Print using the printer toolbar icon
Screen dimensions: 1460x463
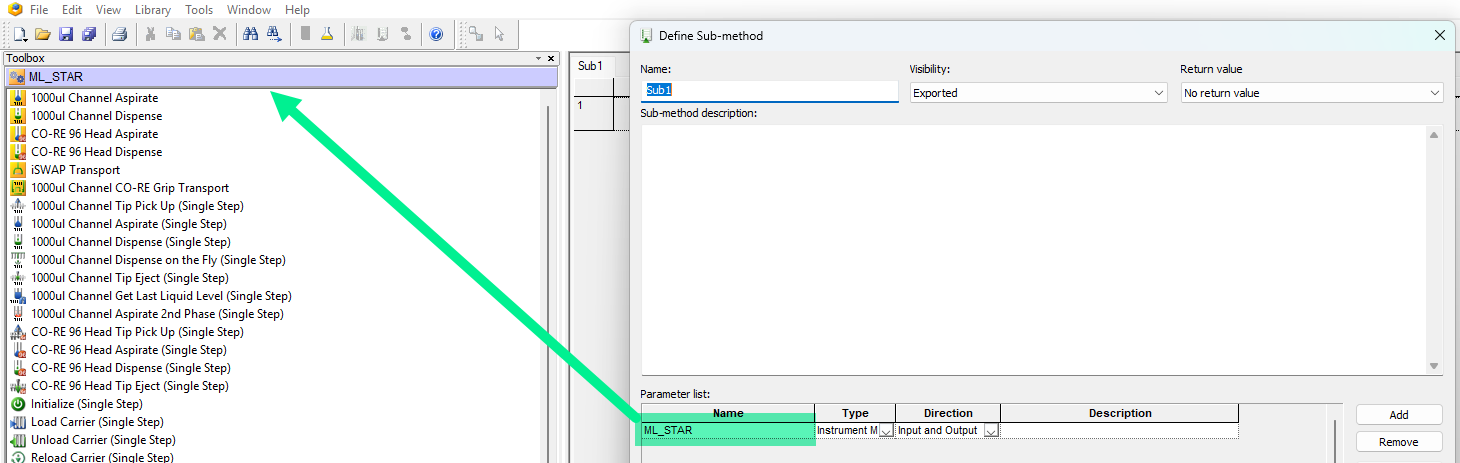119,34
